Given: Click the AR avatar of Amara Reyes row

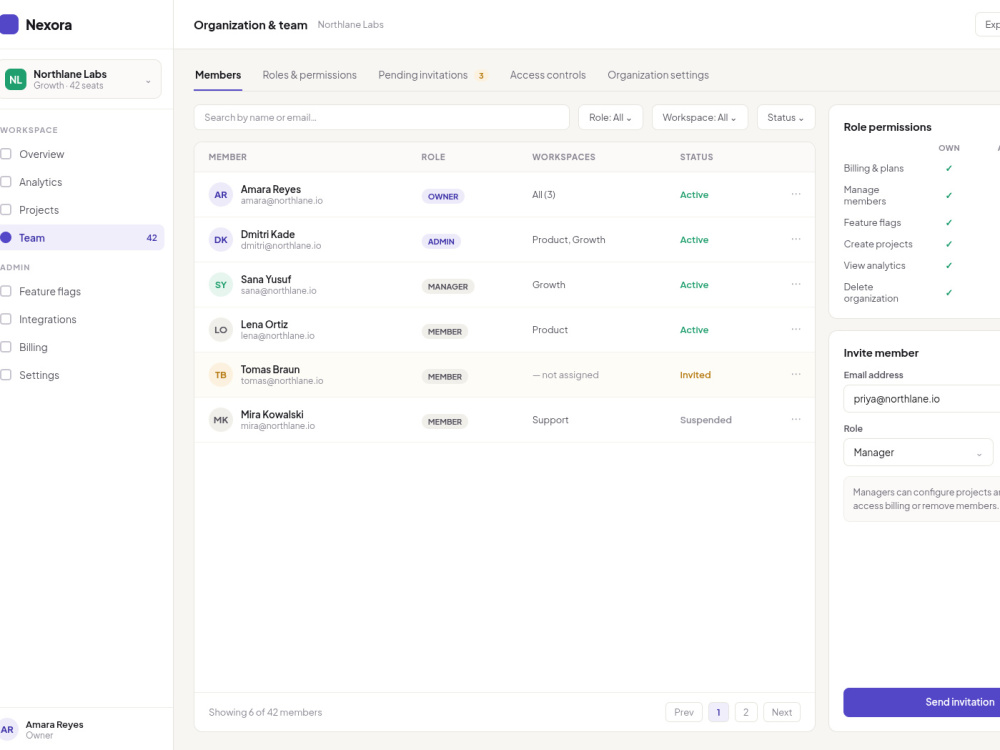Looking at the screenshot, I should [221, 195].
